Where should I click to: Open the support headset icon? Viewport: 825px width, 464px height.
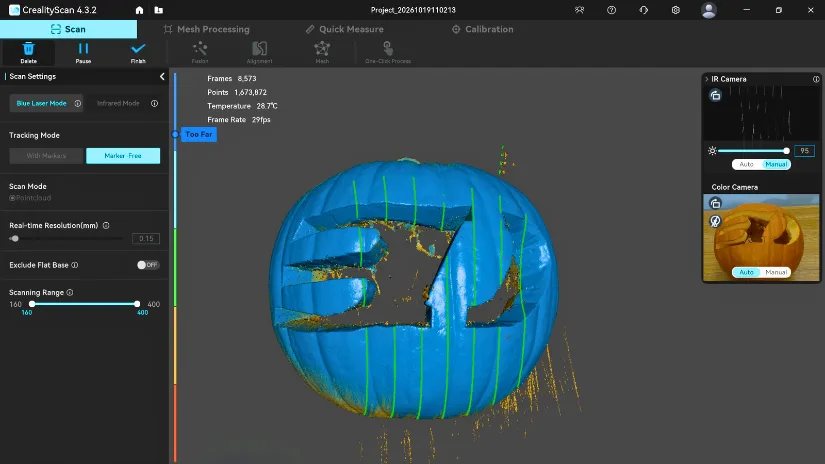(x=643, y=10)
